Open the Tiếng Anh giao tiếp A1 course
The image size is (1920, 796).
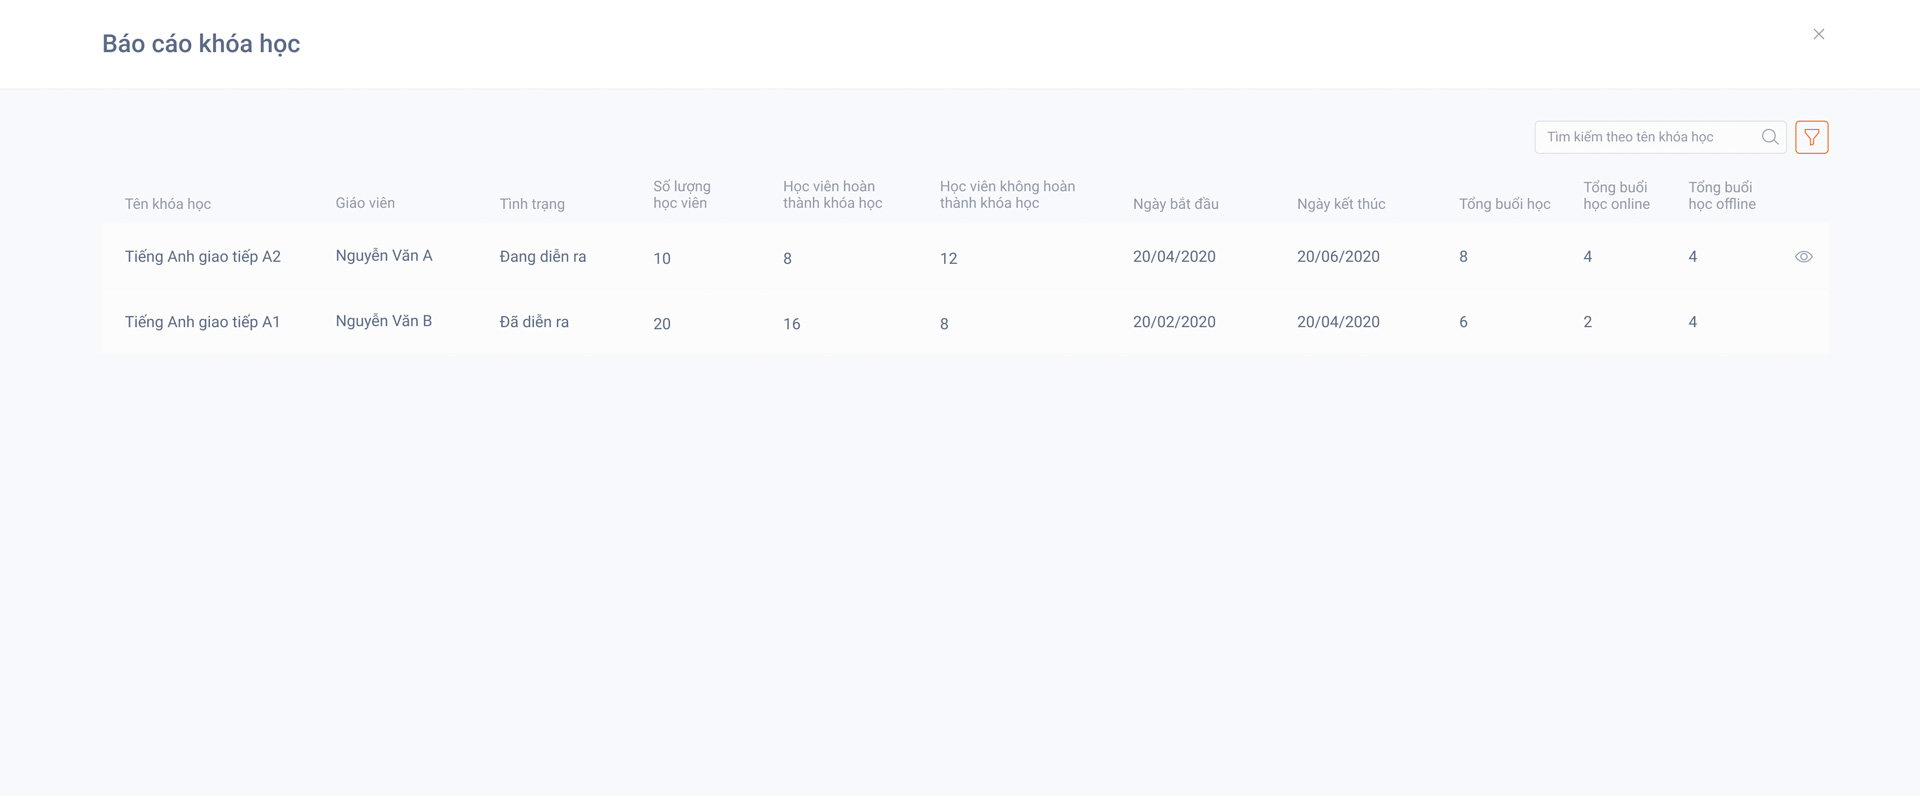[202, 322]
